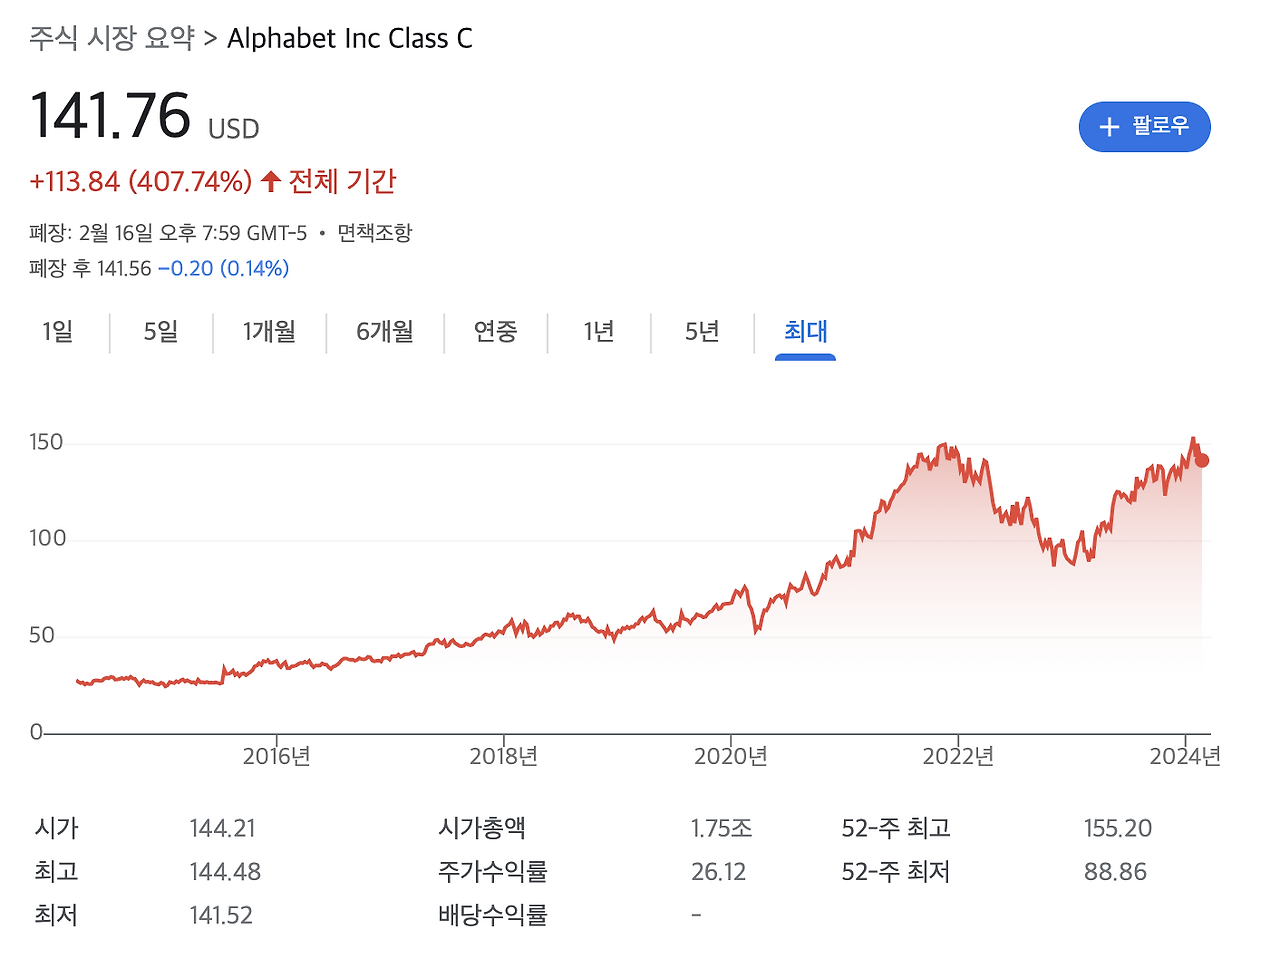This screenshot has width=1280, height=959.
Task: Click the red marker dot at chart's end
Action: pyautogui.click(x=1200, y=460)
